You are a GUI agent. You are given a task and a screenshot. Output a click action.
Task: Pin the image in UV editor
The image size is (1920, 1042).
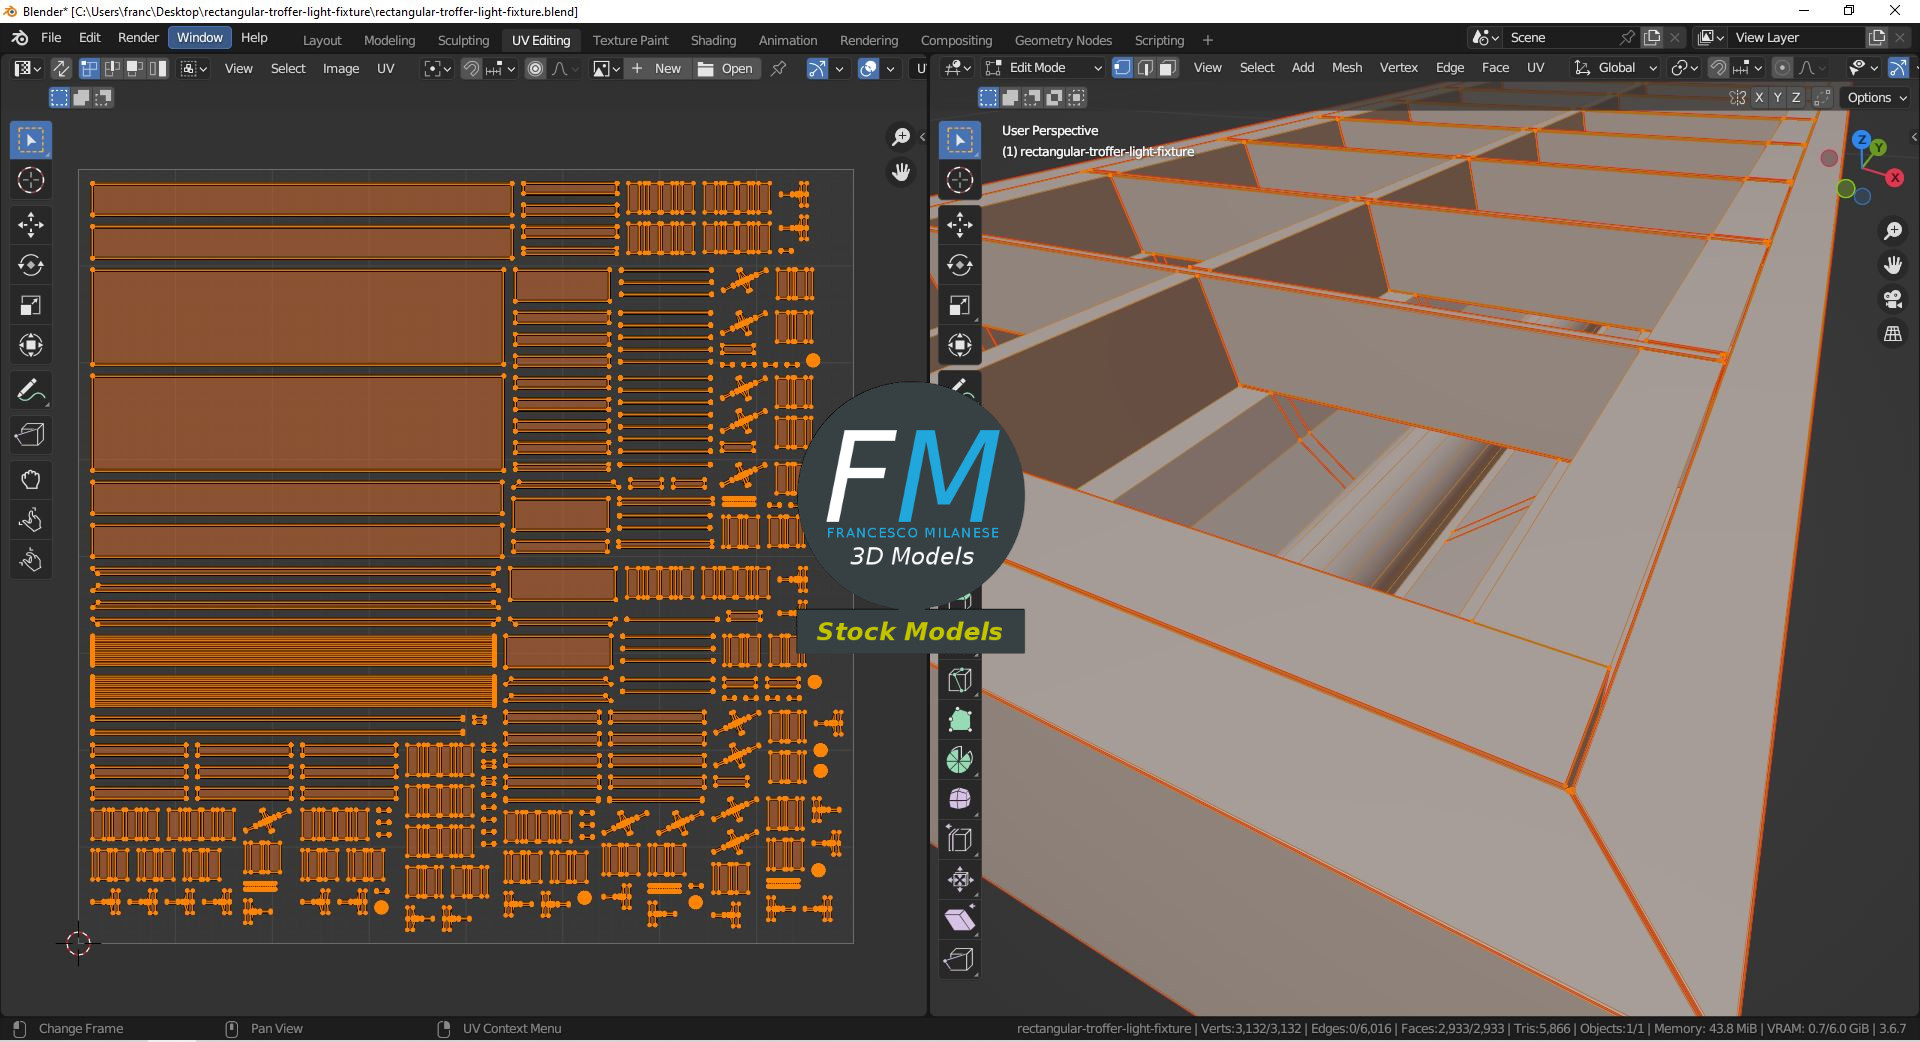[778, 68]
